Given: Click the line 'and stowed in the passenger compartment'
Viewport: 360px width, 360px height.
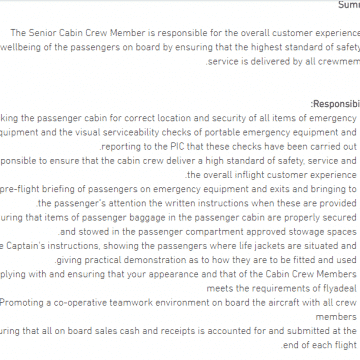Looking at the screenshot, I should coord(208,231).
